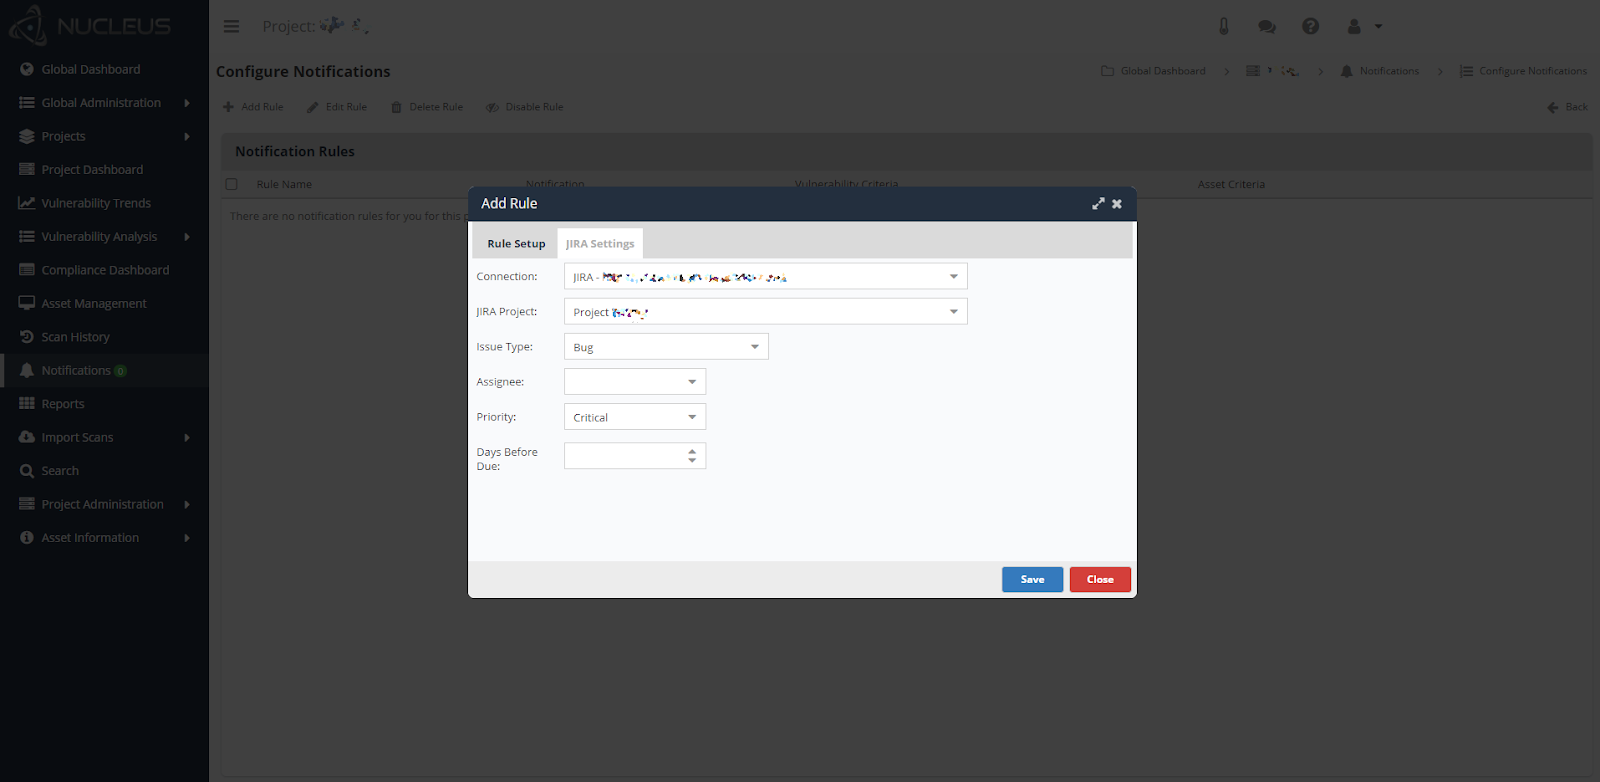Open Scan History in the sidebar
The image size is (1600, 782).
click(75, 337)
